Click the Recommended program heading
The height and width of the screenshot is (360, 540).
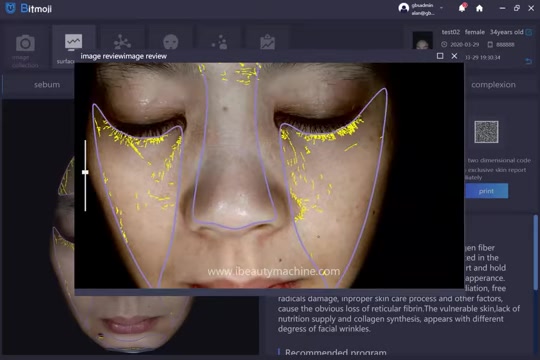point(335,353)
